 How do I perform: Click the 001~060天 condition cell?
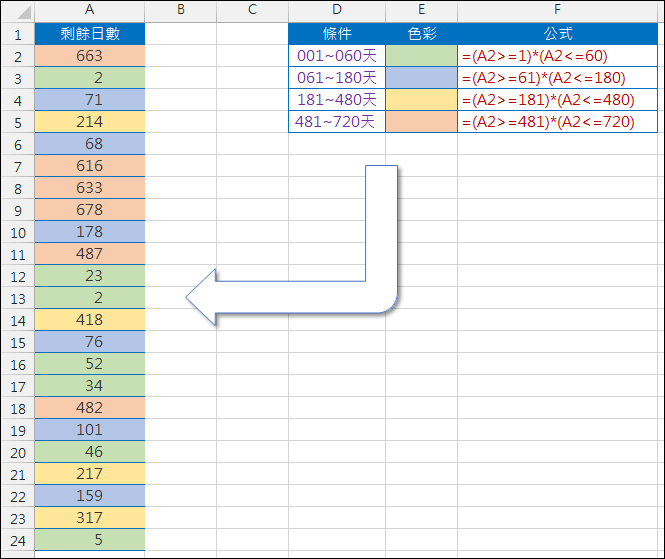337,56
